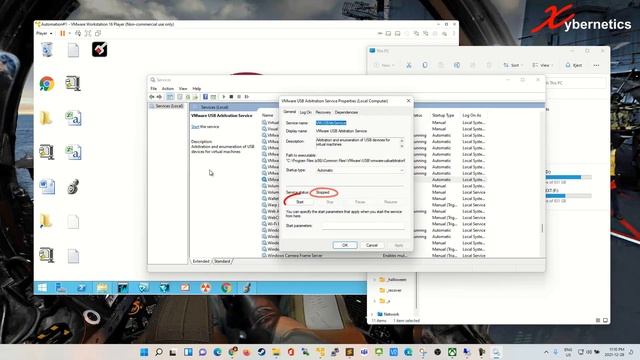Screen dimensions: 640x360
Task: Click the Copy icon in This PC window
Action: [x=425, y=65]
